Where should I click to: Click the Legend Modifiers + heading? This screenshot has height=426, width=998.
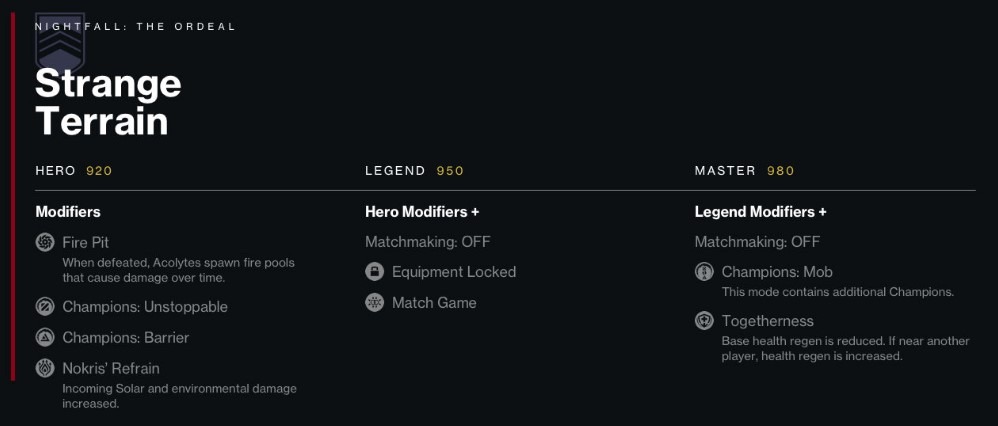(761, 212)
